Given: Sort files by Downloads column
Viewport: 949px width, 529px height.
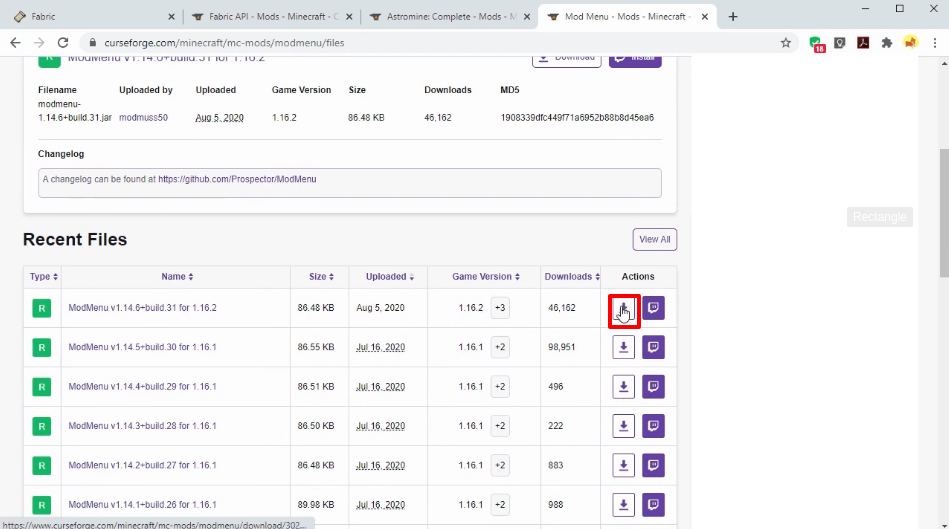Looking at the screenshot, I should [572, 277].
